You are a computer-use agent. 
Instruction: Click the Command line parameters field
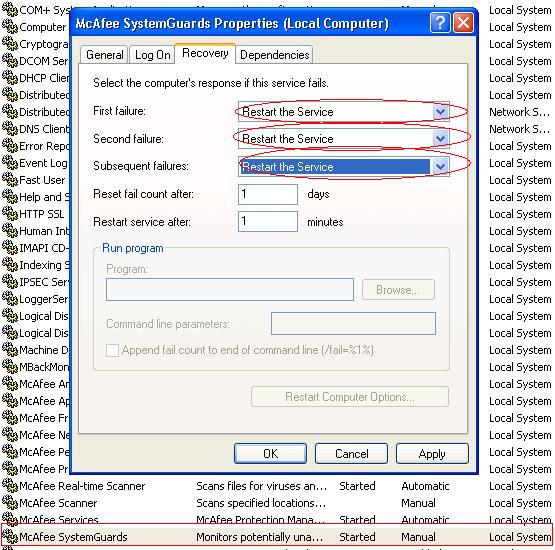(x=353, y=323)
